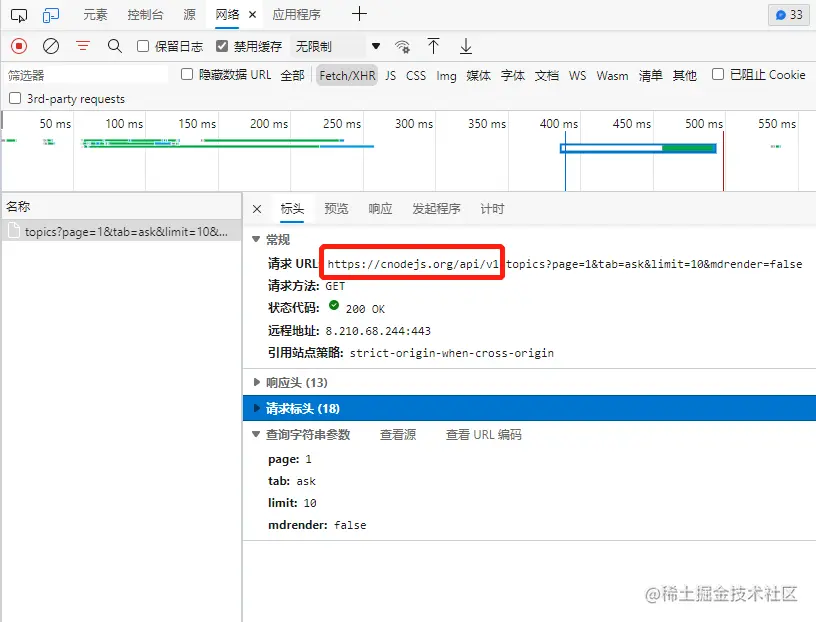Click 请求方法 GET value
The height and width of the screenshot is (622, 816).
tap(335, 286)
